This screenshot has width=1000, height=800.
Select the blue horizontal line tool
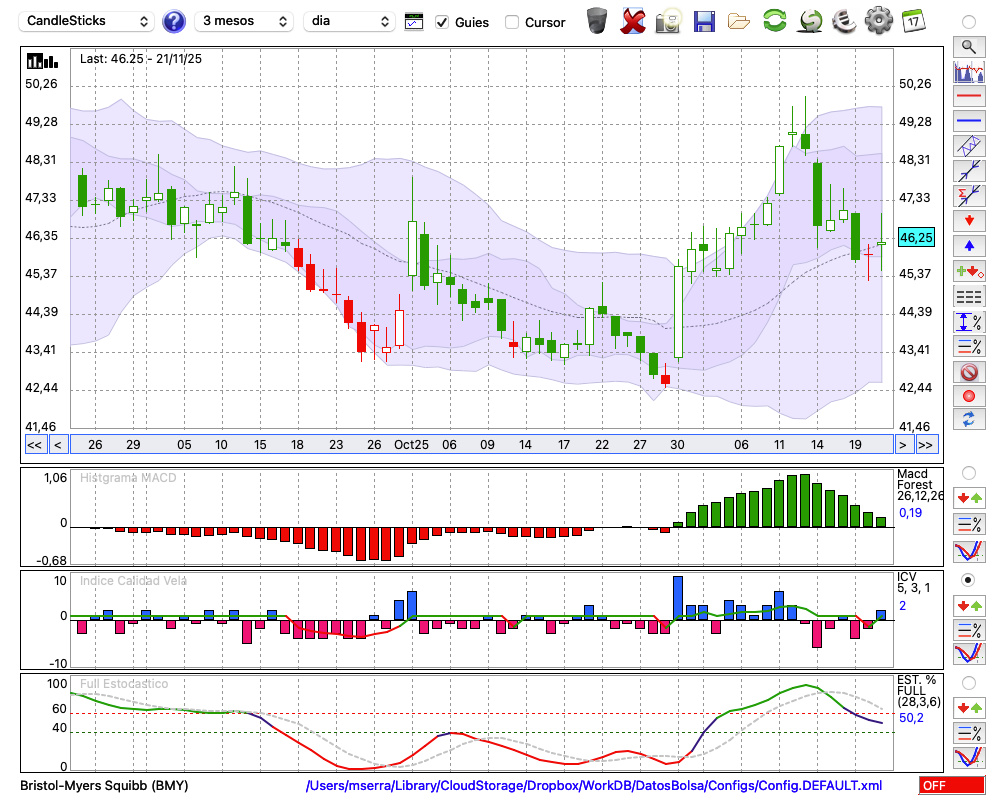(968, 121)
